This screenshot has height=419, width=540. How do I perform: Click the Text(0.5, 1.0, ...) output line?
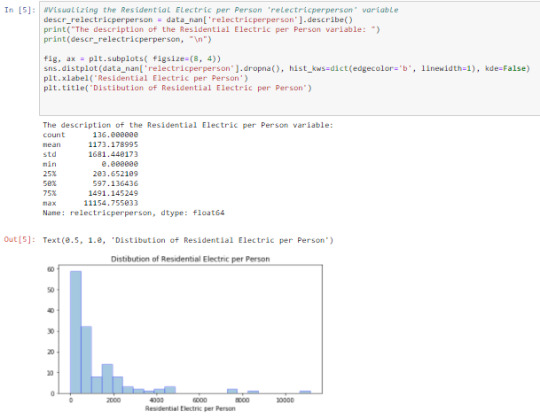[188, 240]
